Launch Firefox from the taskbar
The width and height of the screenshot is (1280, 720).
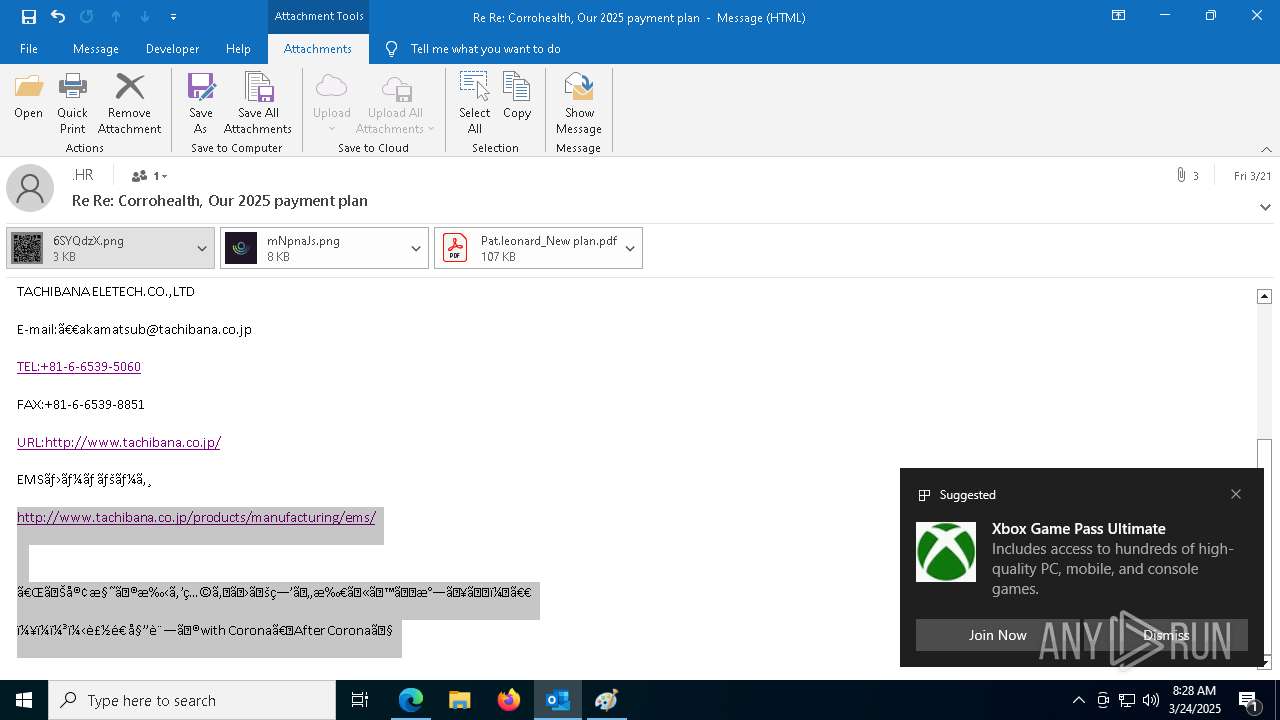[509, 700]
